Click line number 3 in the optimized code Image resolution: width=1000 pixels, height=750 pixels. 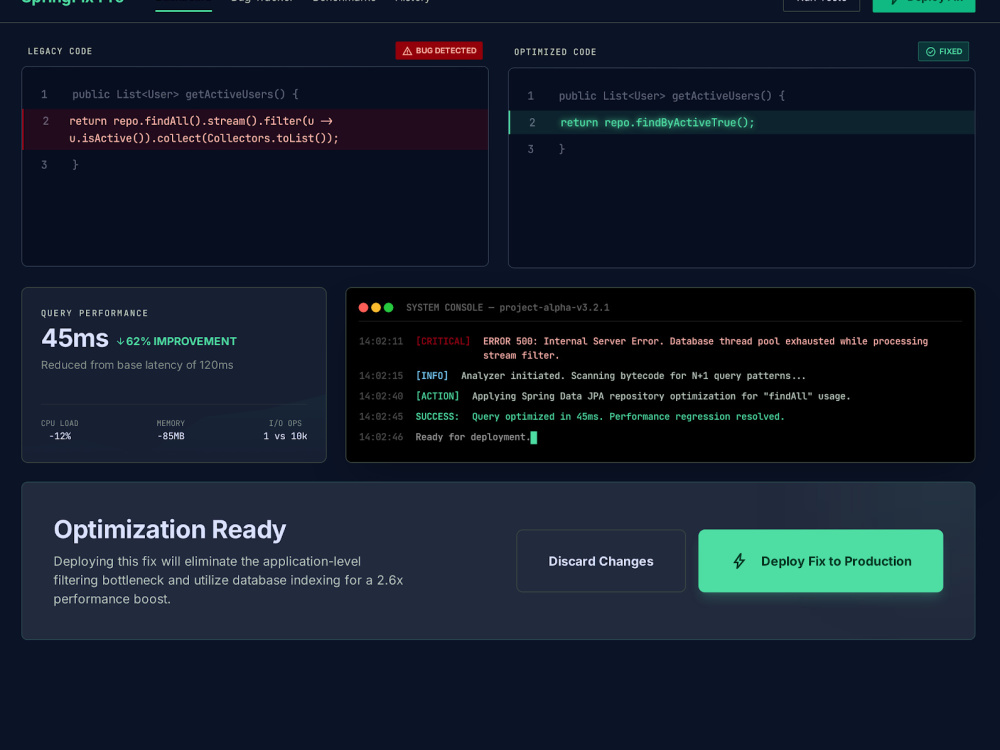pyautogui.click(x=531, y=149)
